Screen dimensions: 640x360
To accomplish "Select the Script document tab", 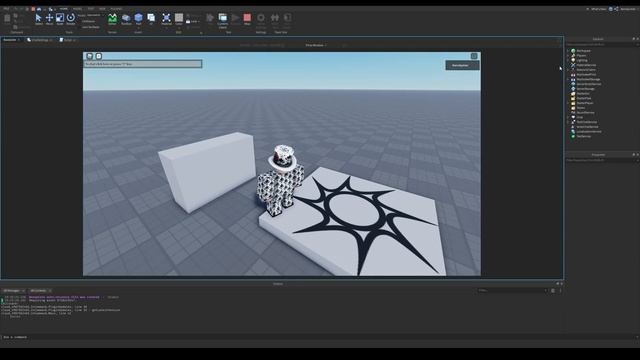I will [x=67, y=40].
